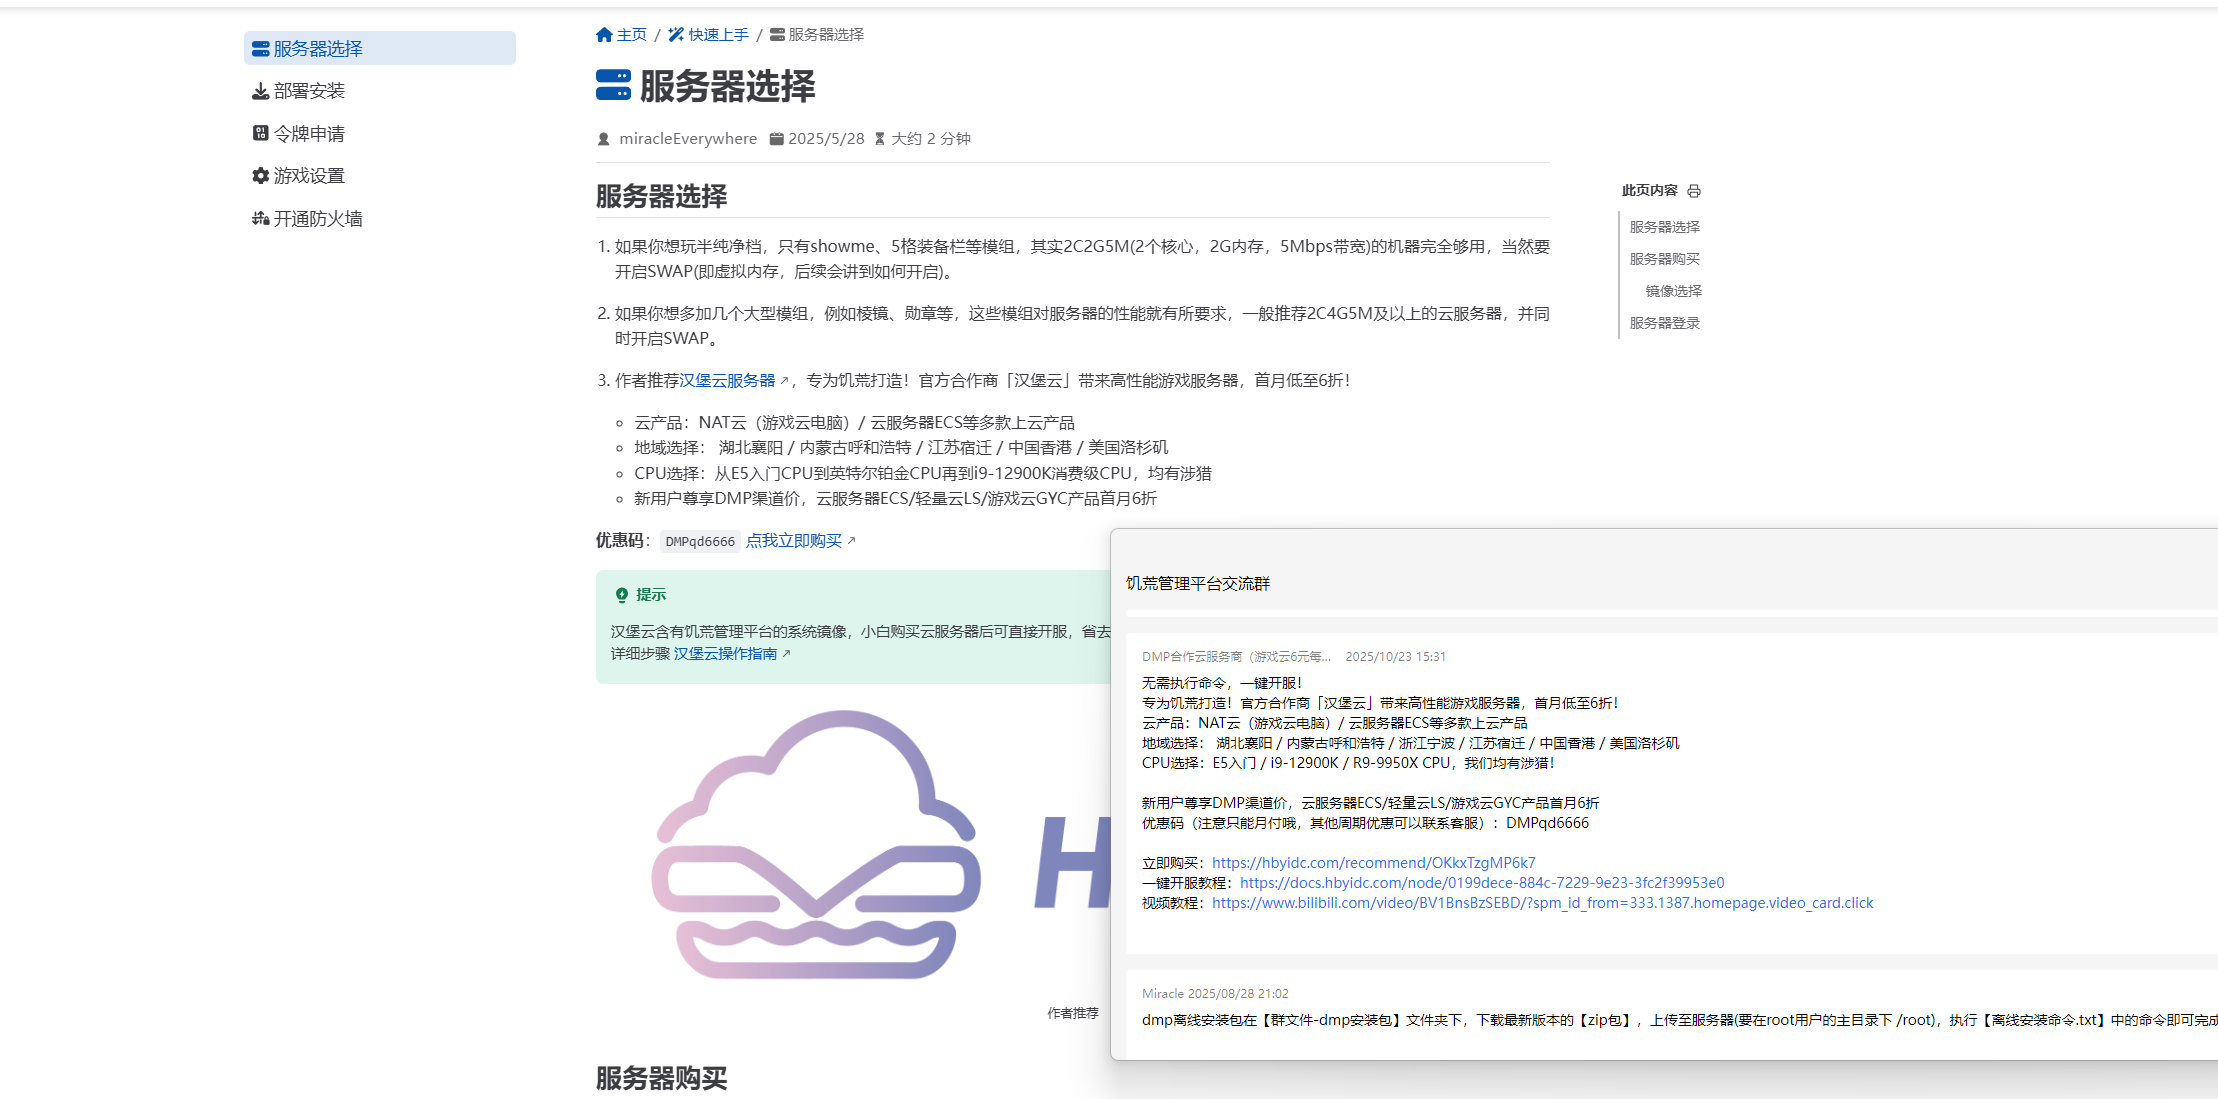Click the author icon beside miracleEverywhere

click(x=603, y=138)
